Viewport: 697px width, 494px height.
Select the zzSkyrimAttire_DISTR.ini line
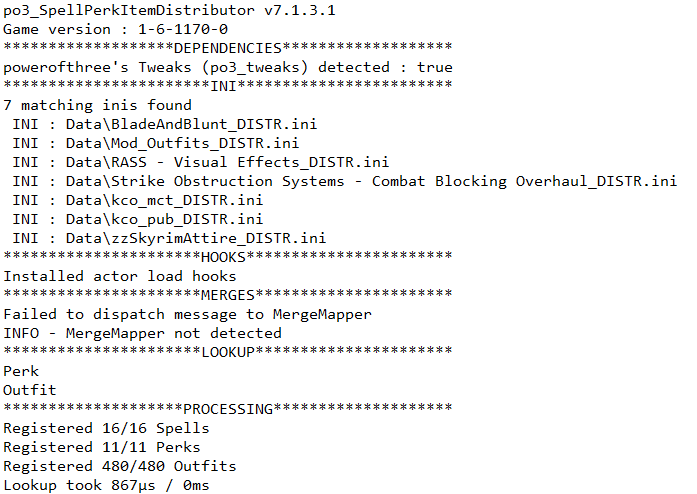[x=169, y=238]
